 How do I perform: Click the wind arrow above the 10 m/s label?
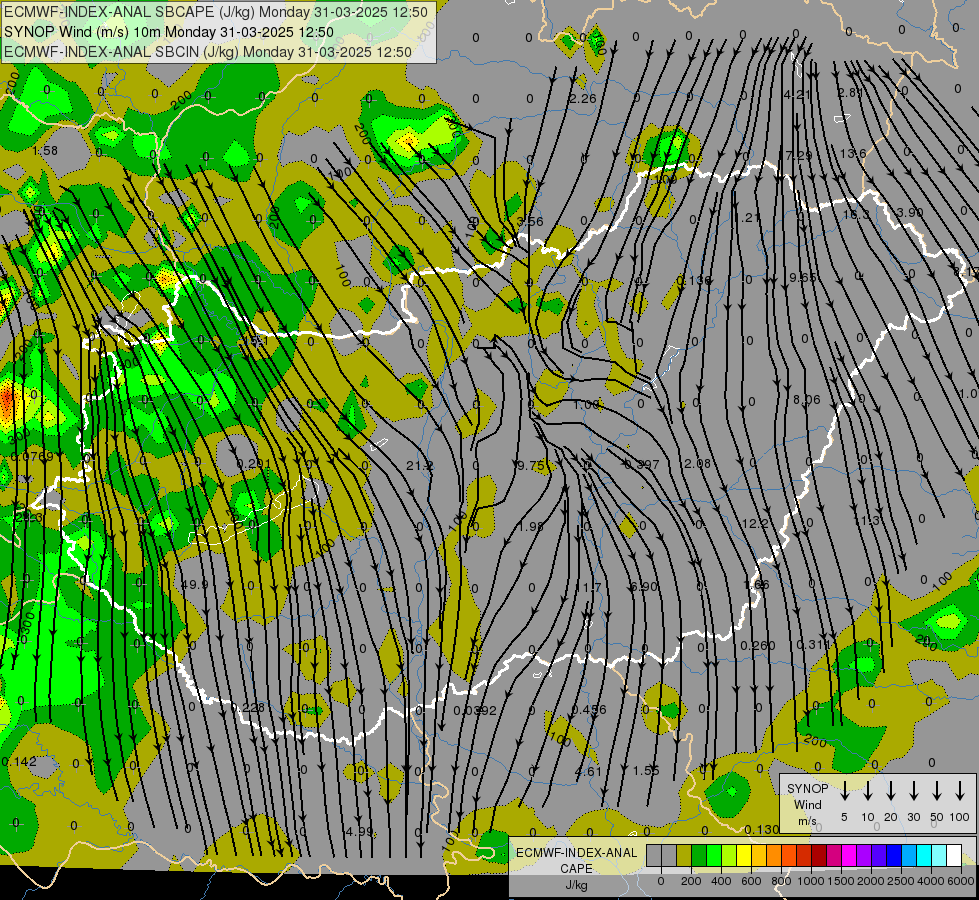pyautogui.click(x=867, y=790)
